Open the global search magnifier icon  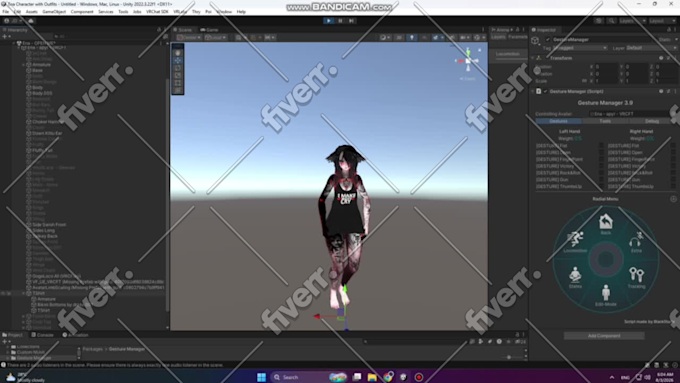(611, 21)
